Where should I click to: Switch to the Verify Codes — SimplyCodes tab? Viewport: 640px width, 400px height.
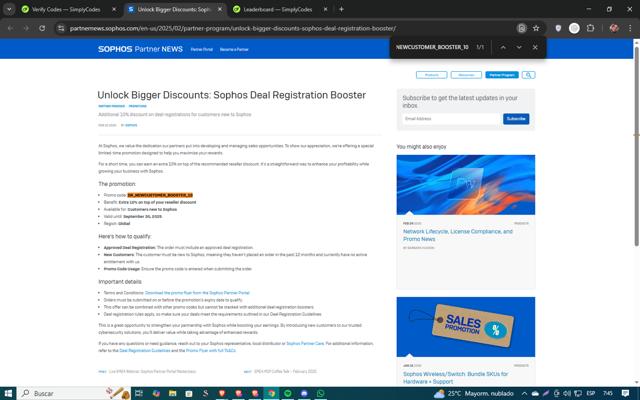66,9
